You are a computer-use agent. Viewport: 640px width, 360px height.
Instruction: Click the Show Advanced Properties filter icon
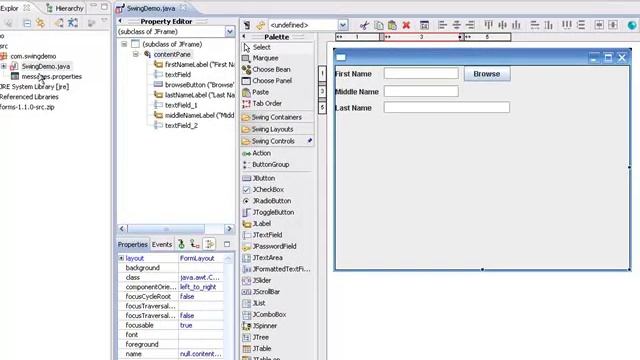tap(209, 244)
